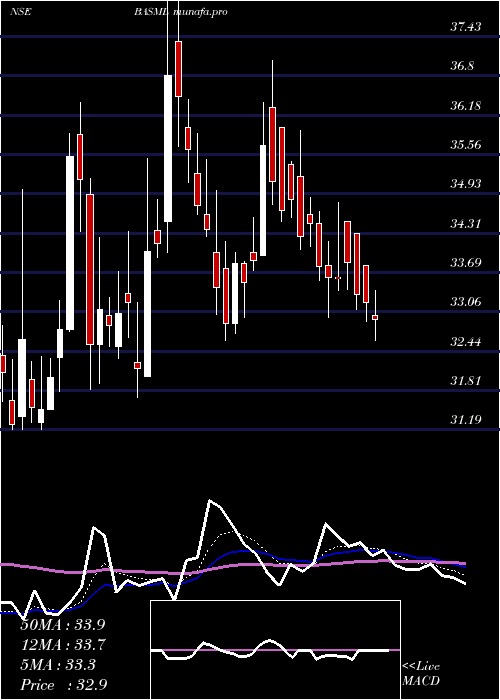500x700 pixels.
Task: Click the BASML ticker symbol text
Action: click(x=151, y=12)
